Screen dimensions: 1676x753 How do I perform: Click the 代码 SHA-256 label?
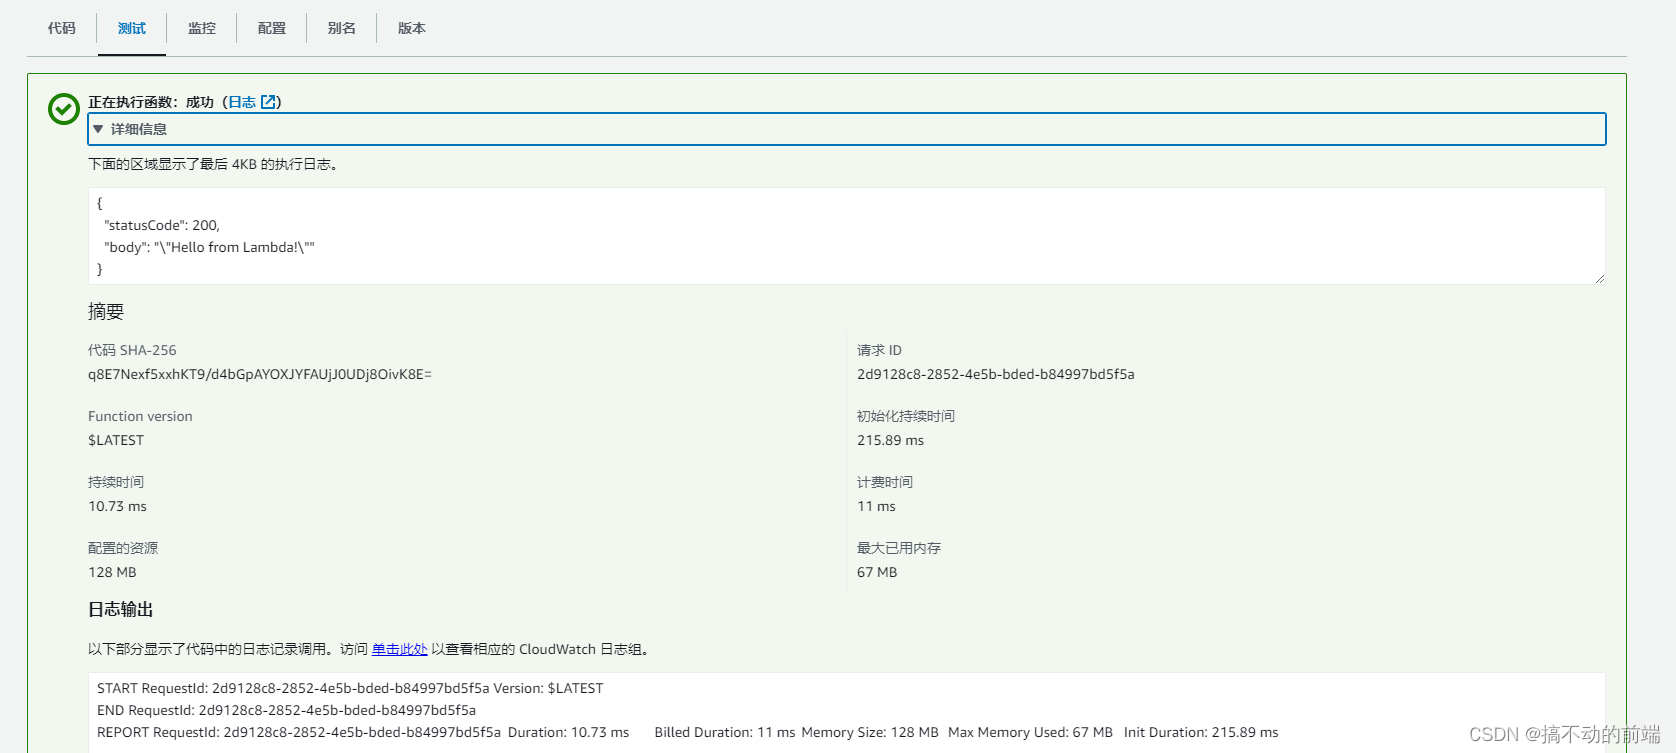pos(132,350)
